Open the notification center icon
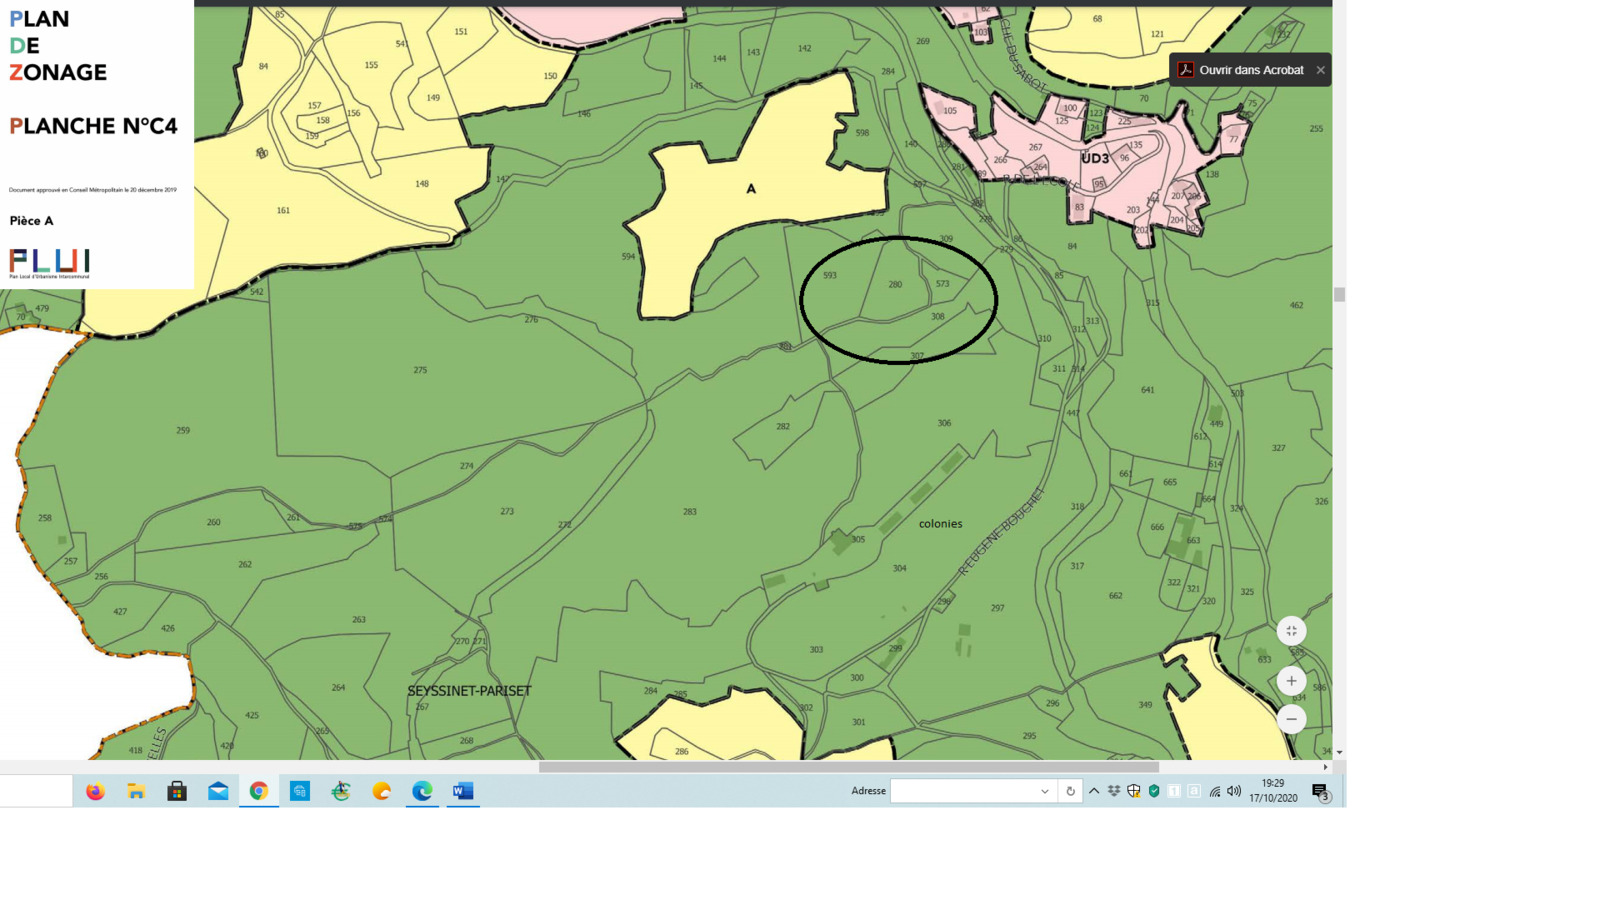Screen dimensions: 1600x900 [1320, 792]
